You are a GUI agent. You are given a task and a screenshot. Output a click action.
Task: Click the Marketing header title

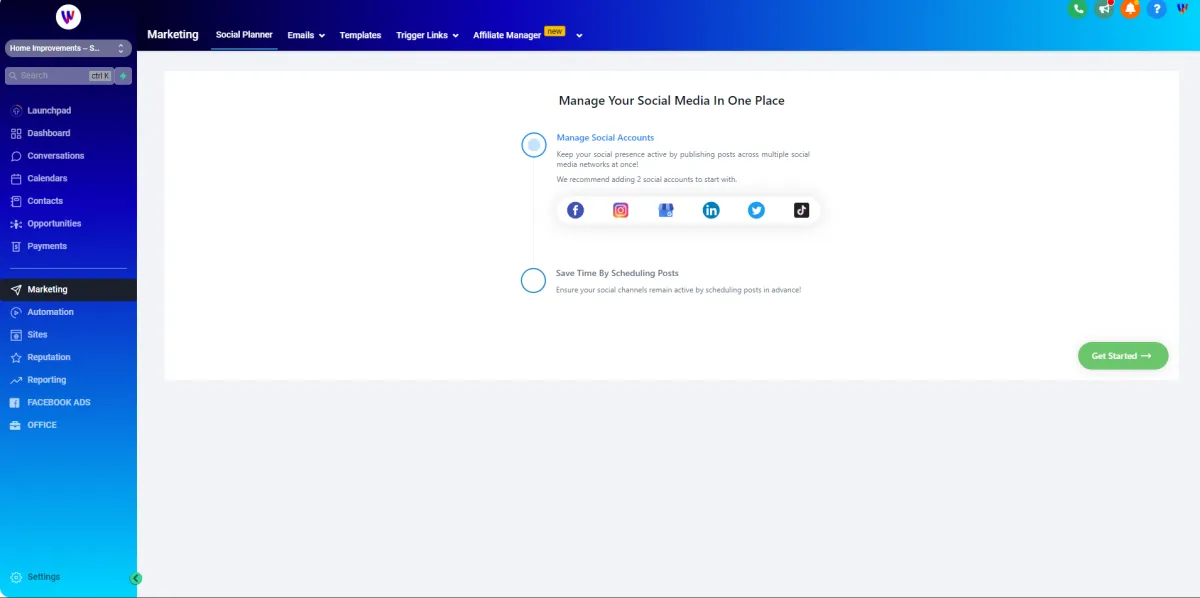173,34
